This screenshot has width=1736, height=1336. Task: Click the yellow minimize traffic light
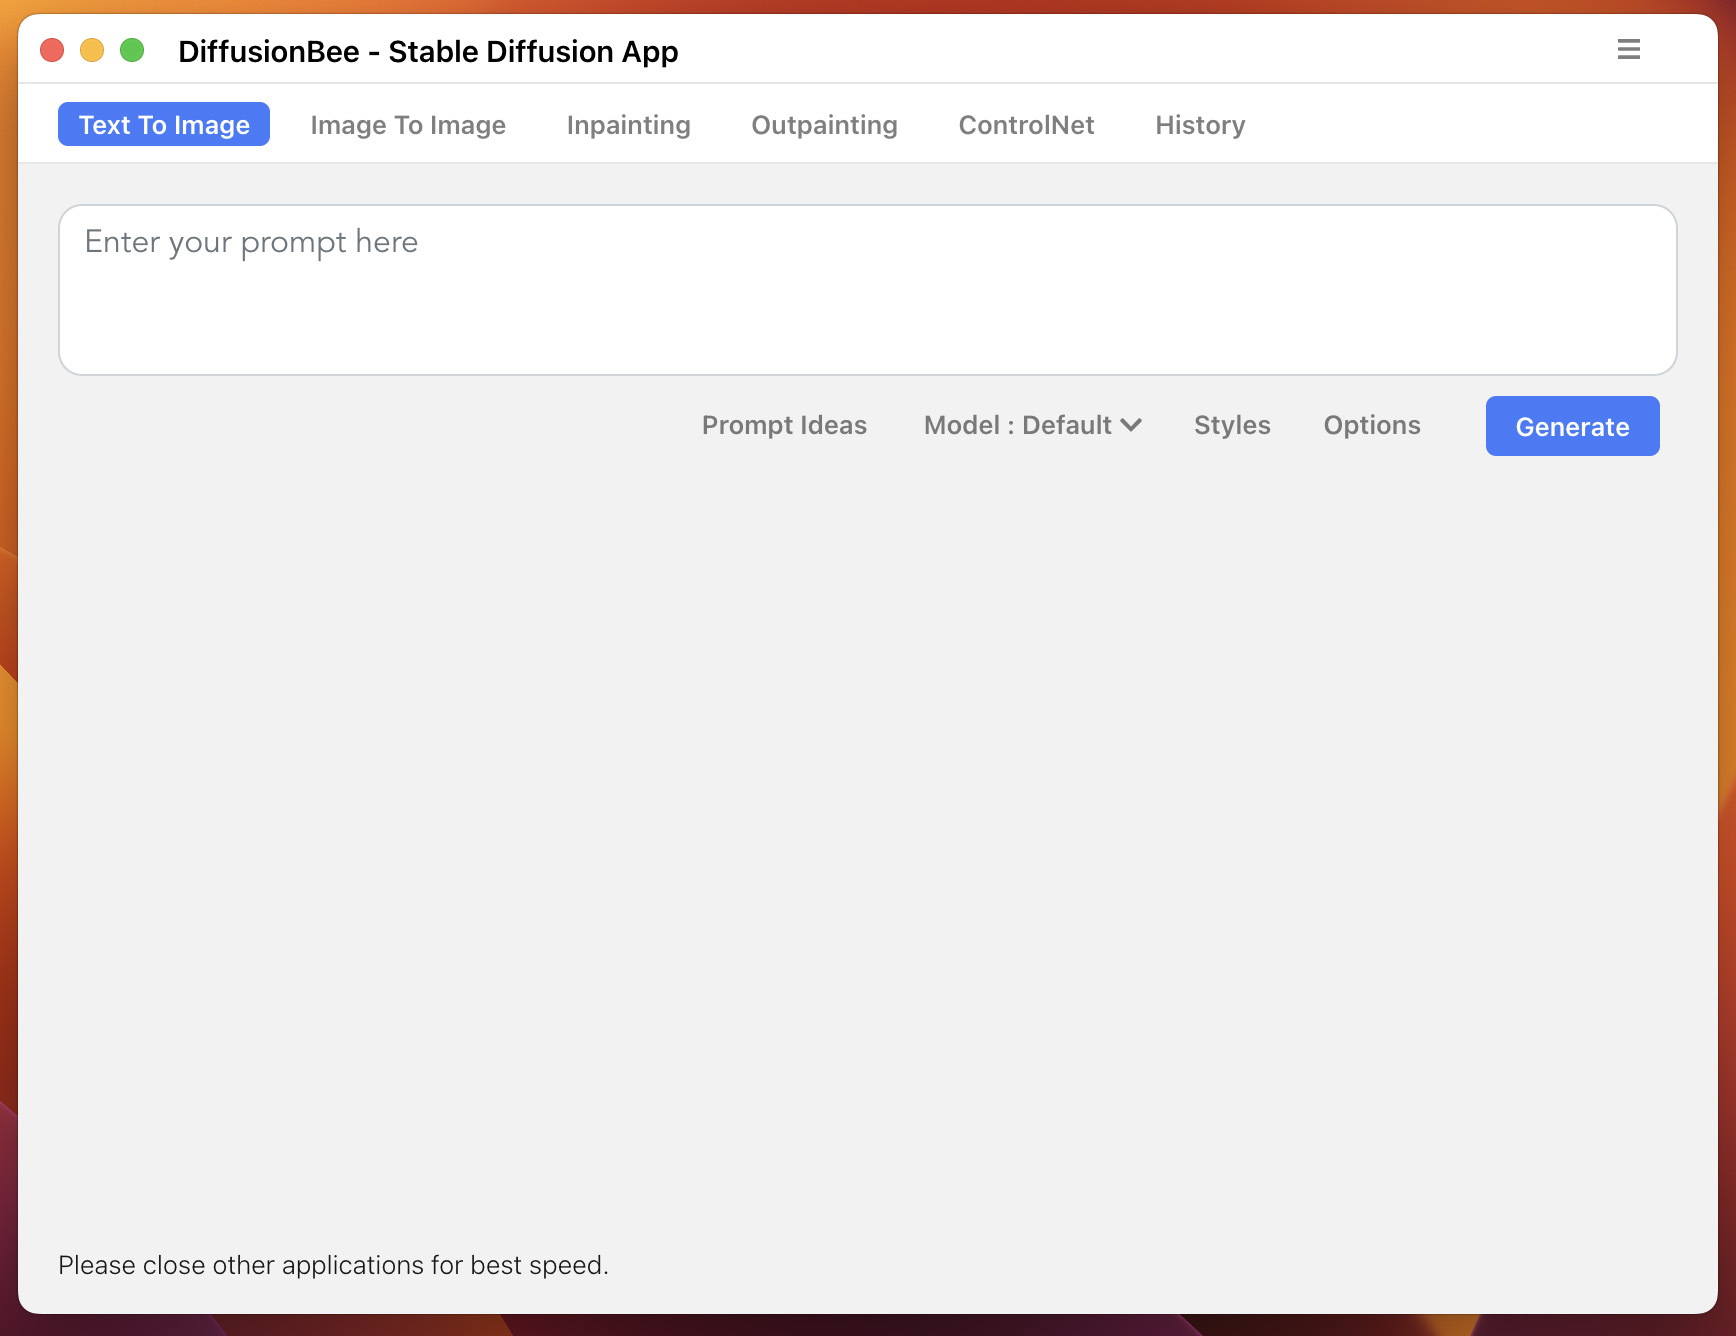tap(91, 49)
